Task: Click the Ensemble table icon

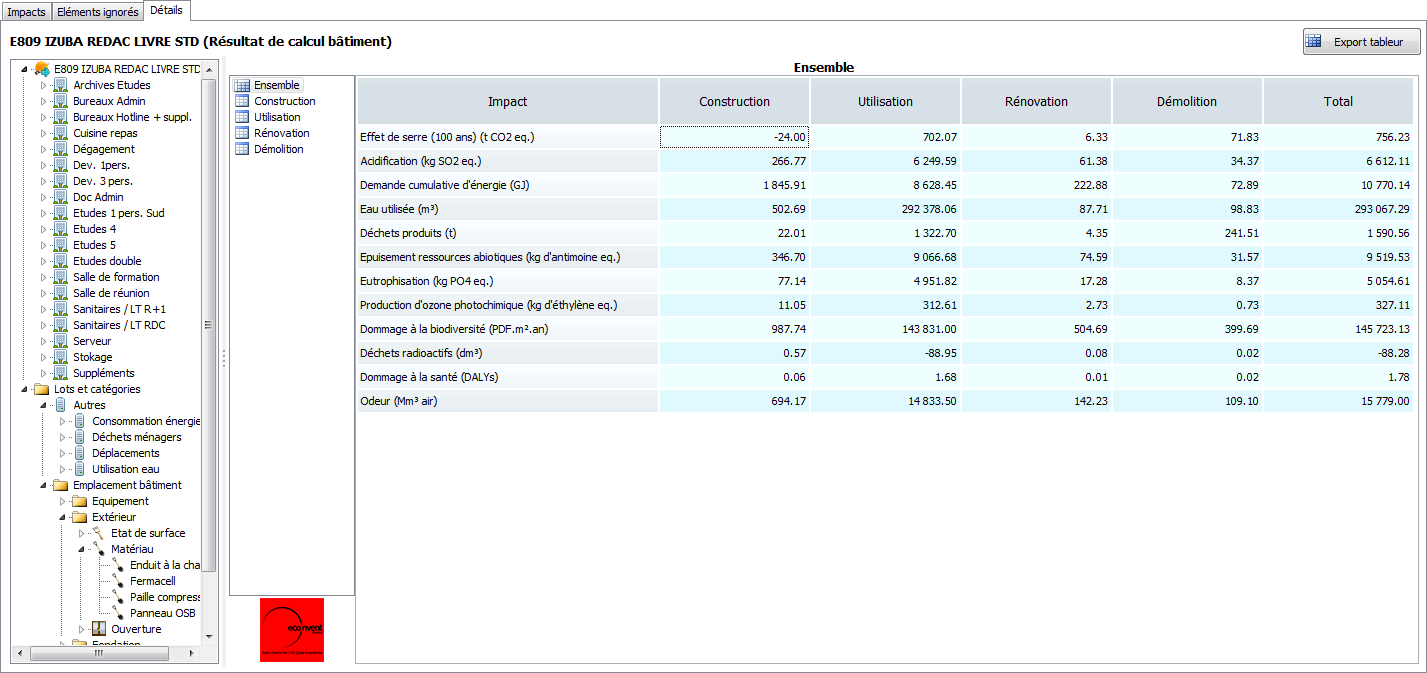Action: 242,85
